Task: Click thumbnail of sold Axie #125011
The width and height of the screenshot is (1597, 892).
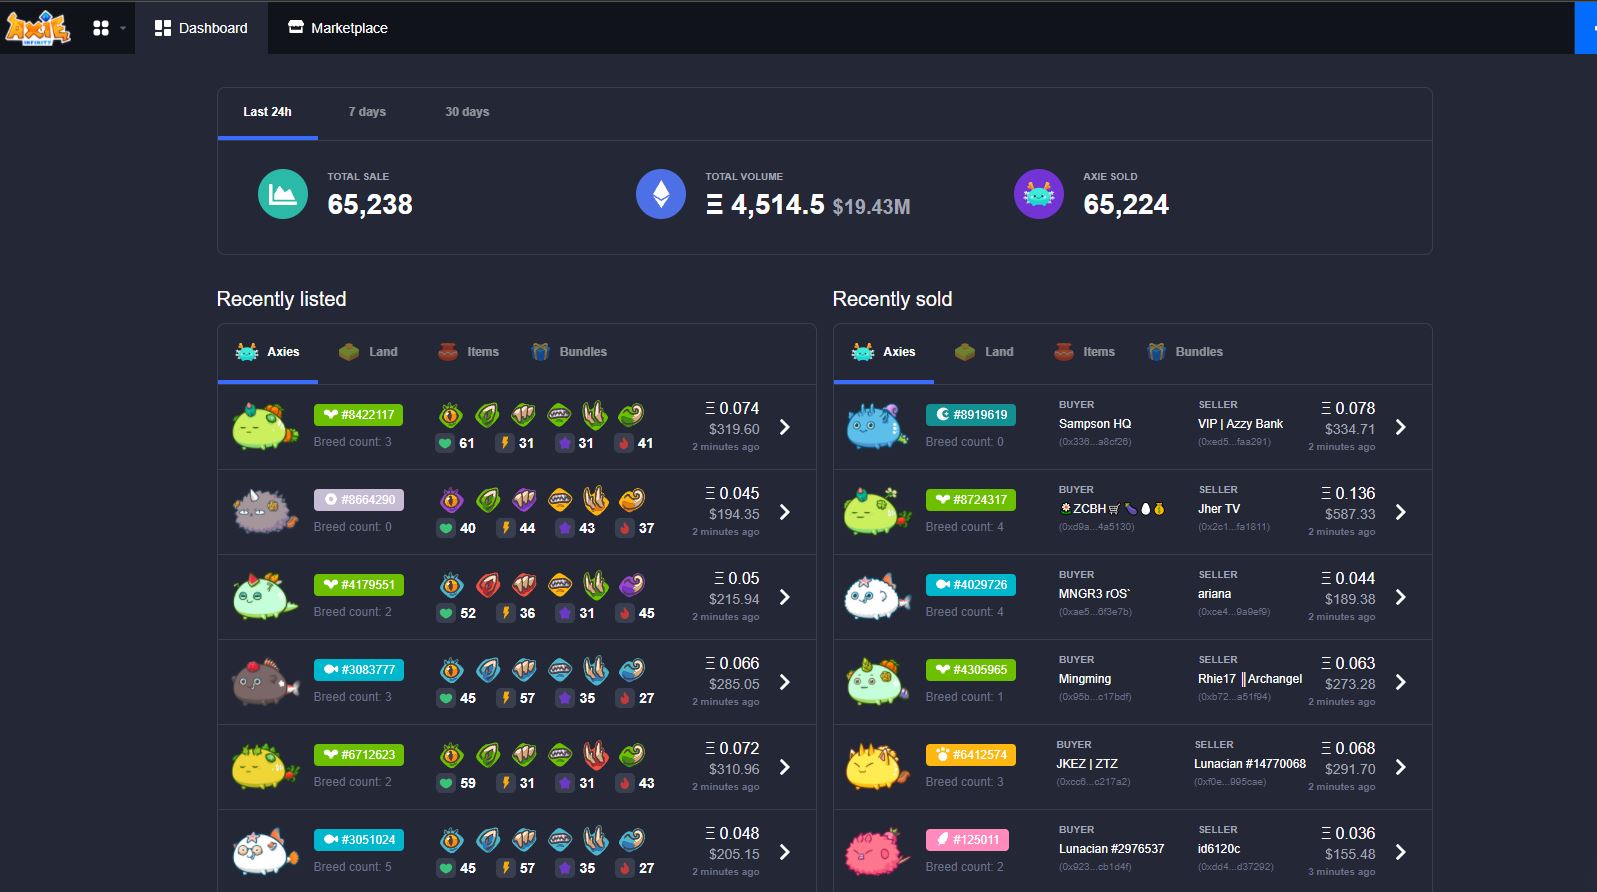Action: click(878, 852)
